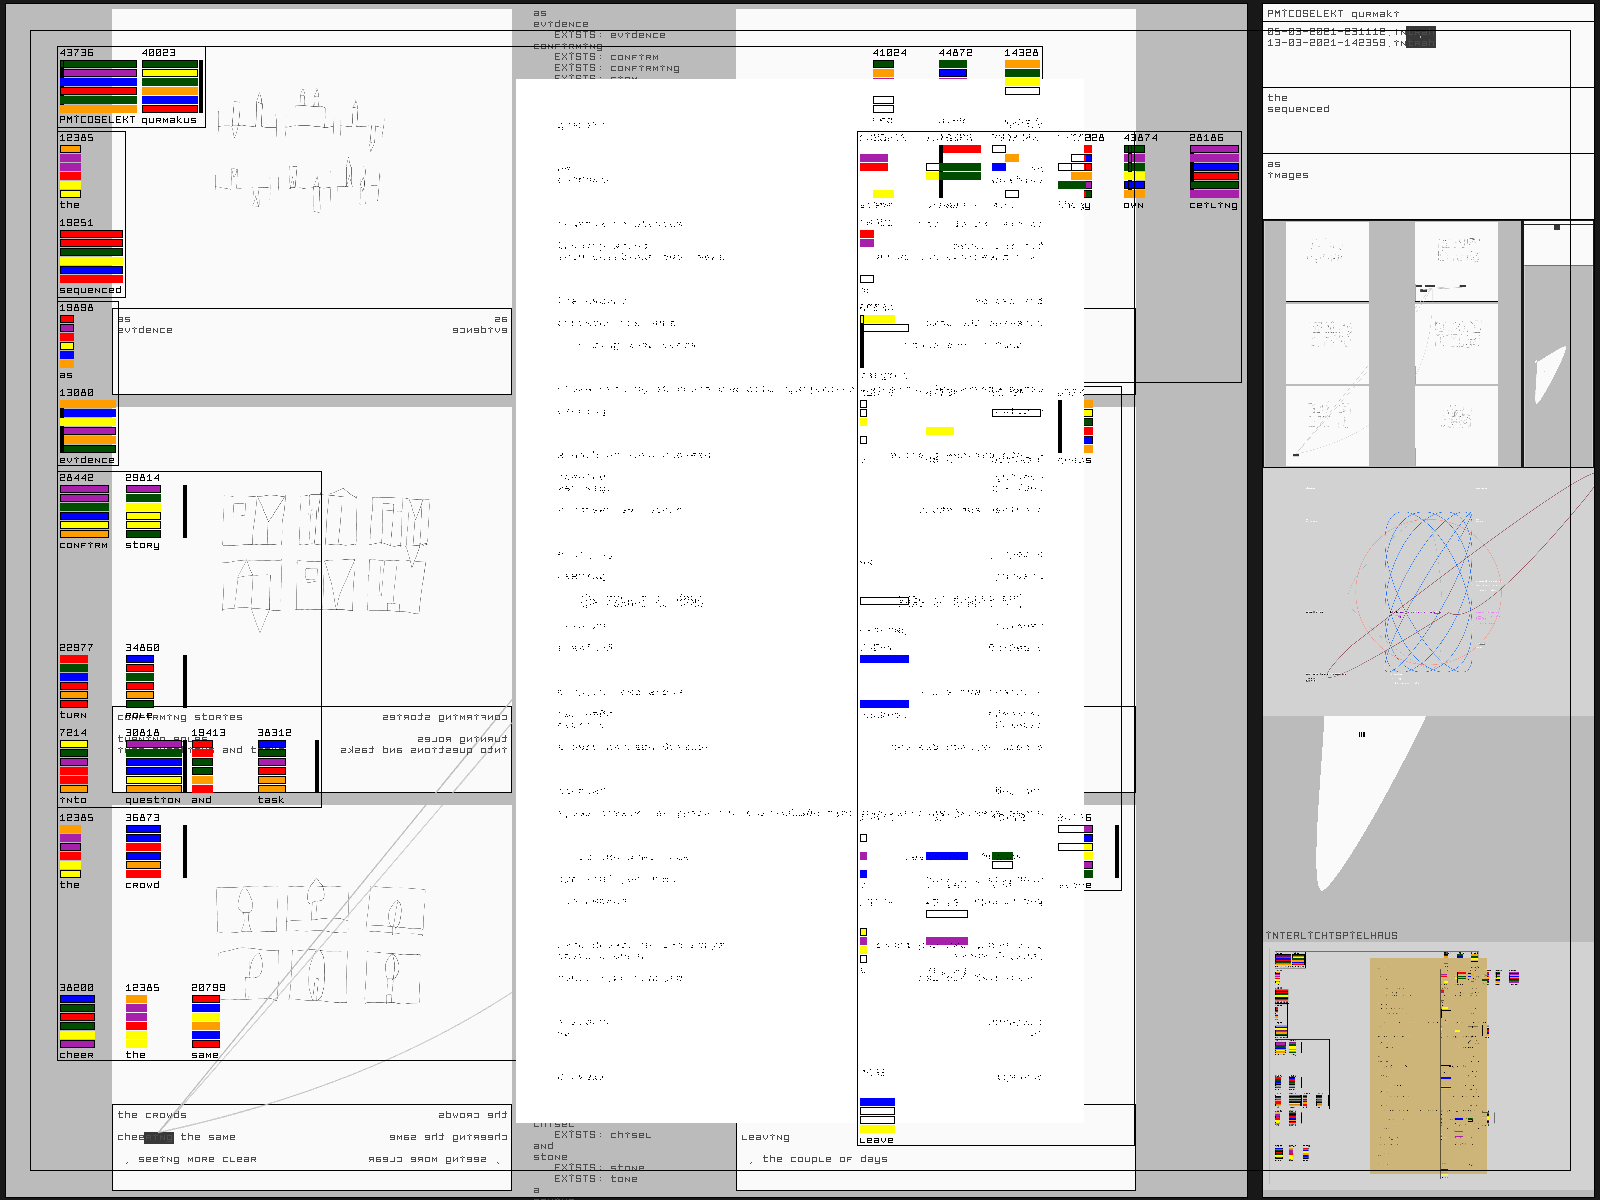Click the 19251 sequenced word block
This screenshot has height=1200, width=1600.
[x=91, y=256]
